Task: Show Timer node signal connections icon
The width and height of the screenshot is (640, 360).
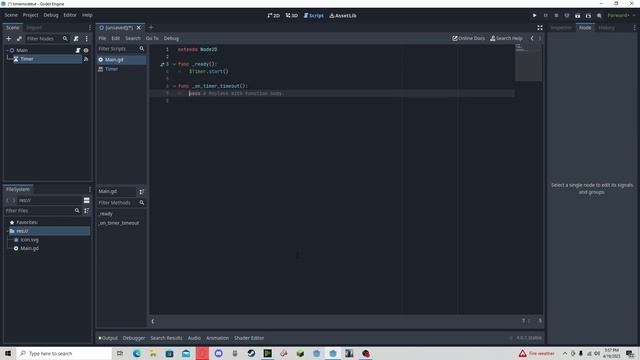Action: 86,59
